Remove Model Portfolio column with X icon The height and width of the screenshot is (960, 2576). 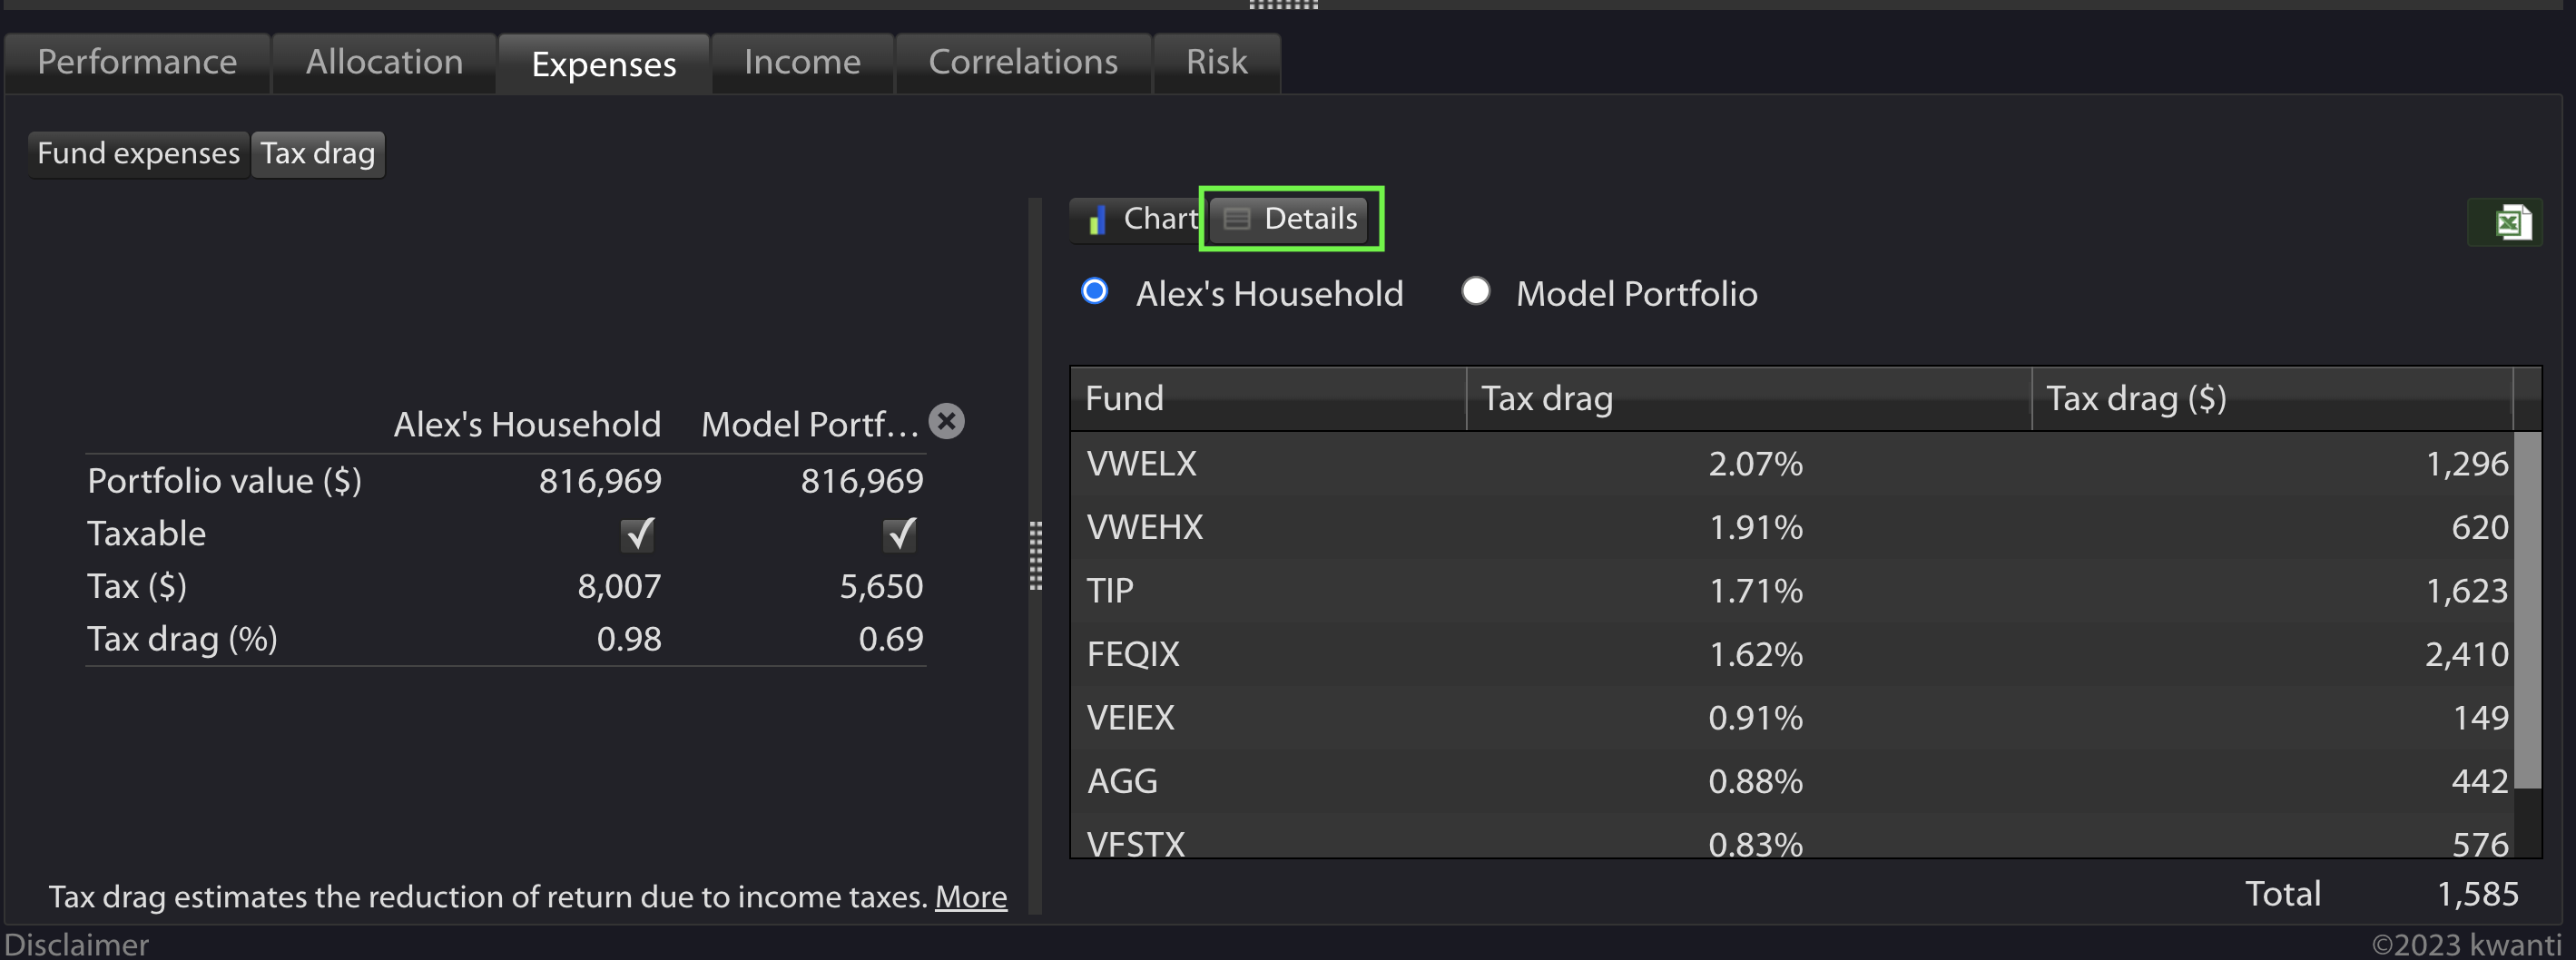pyautogui.click(x=946, y=421)
